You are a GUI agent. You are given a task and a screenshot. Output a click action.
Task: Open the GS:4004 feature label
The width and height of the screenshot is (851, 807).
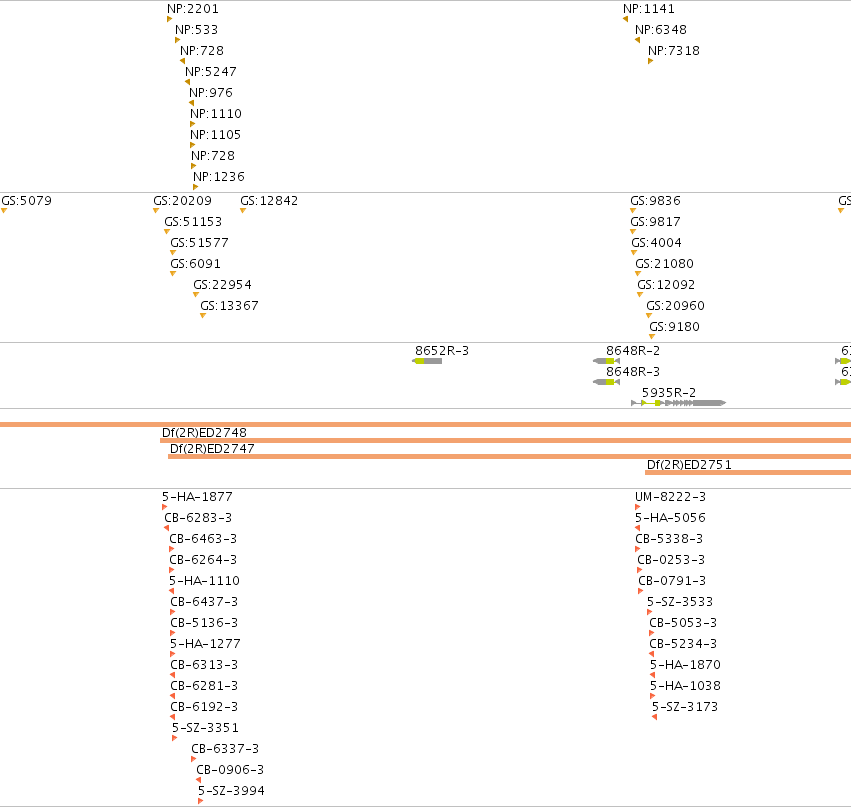coord(656,243)
